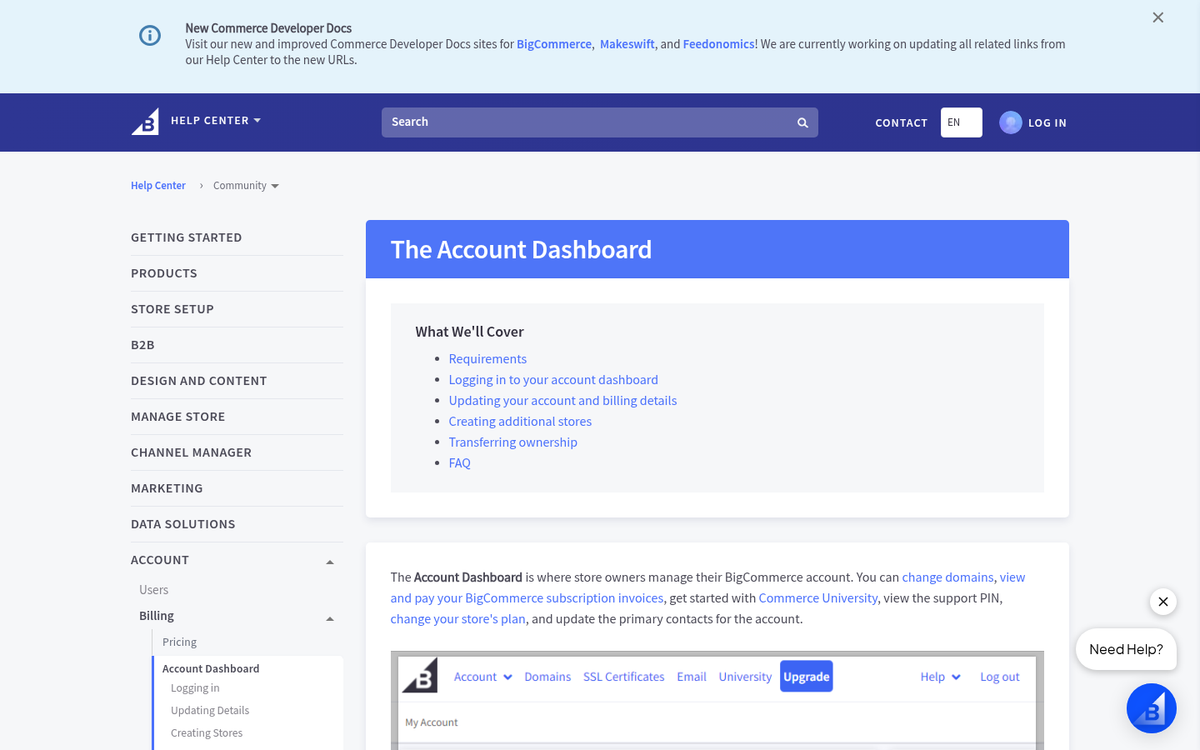The height and width of the screenshot is (750, 1200).
Task: Select Channel Manager in the sidebar
Action: pyautogui.click(x=191, y=452)
